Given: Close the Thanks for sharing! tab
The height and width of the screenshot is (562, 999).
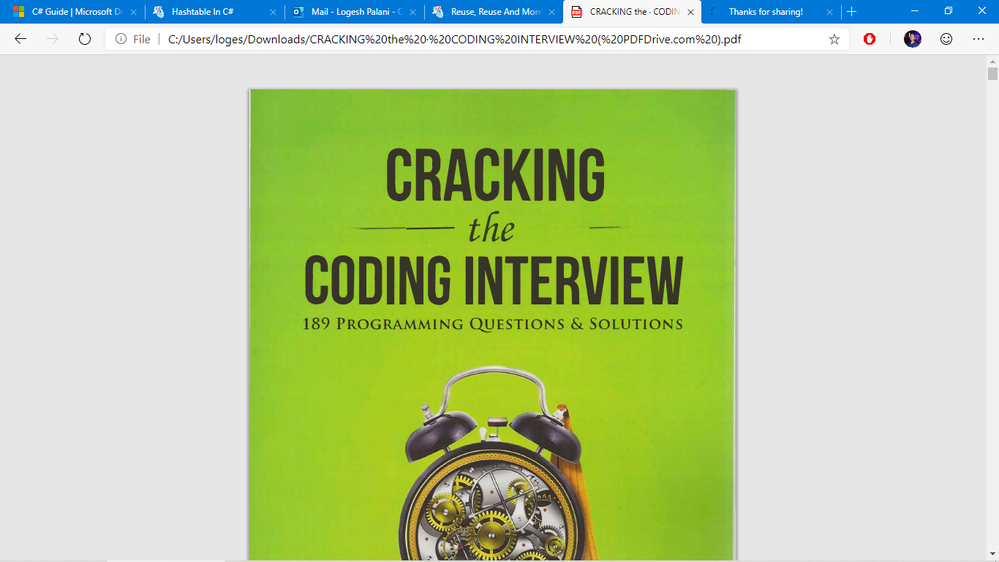Looking at the screenshot, I should click(x=830, y=12).
